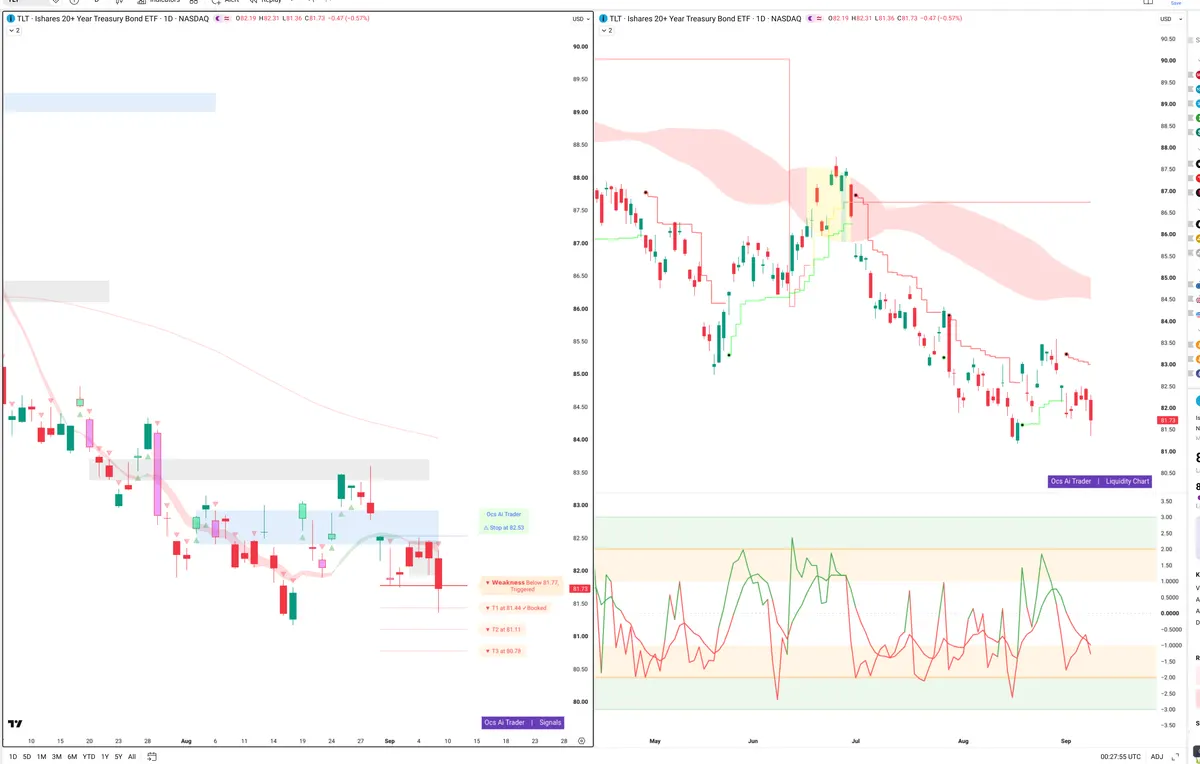Click the 'Weakness Below 81.77 Triggered' label
Screen dimensions: 1200x764
click(522, 586)
